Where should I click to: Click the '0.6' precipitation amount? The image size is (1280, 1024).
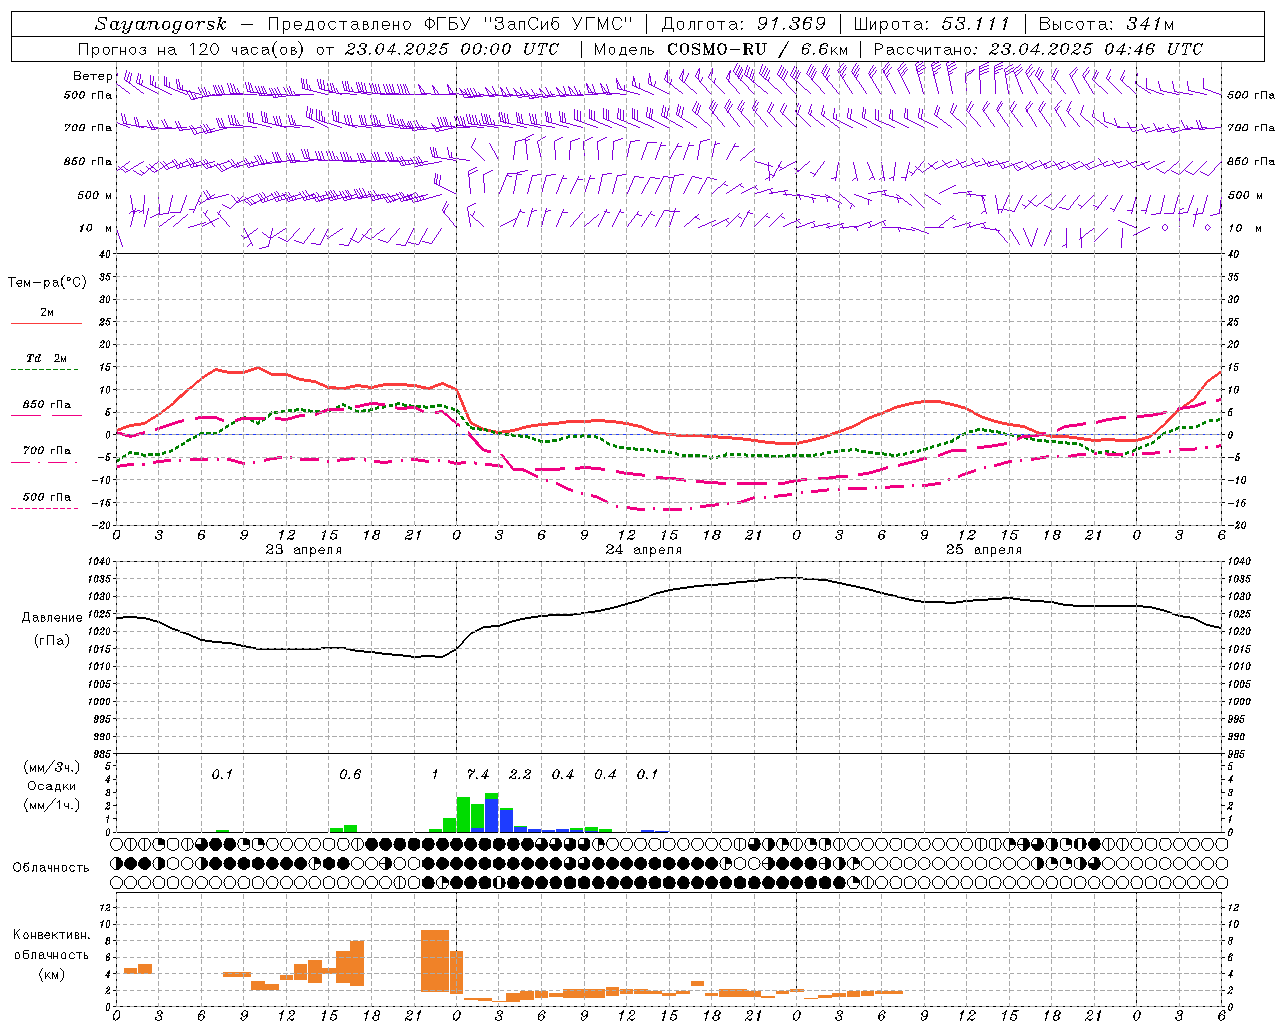point(350,775)
